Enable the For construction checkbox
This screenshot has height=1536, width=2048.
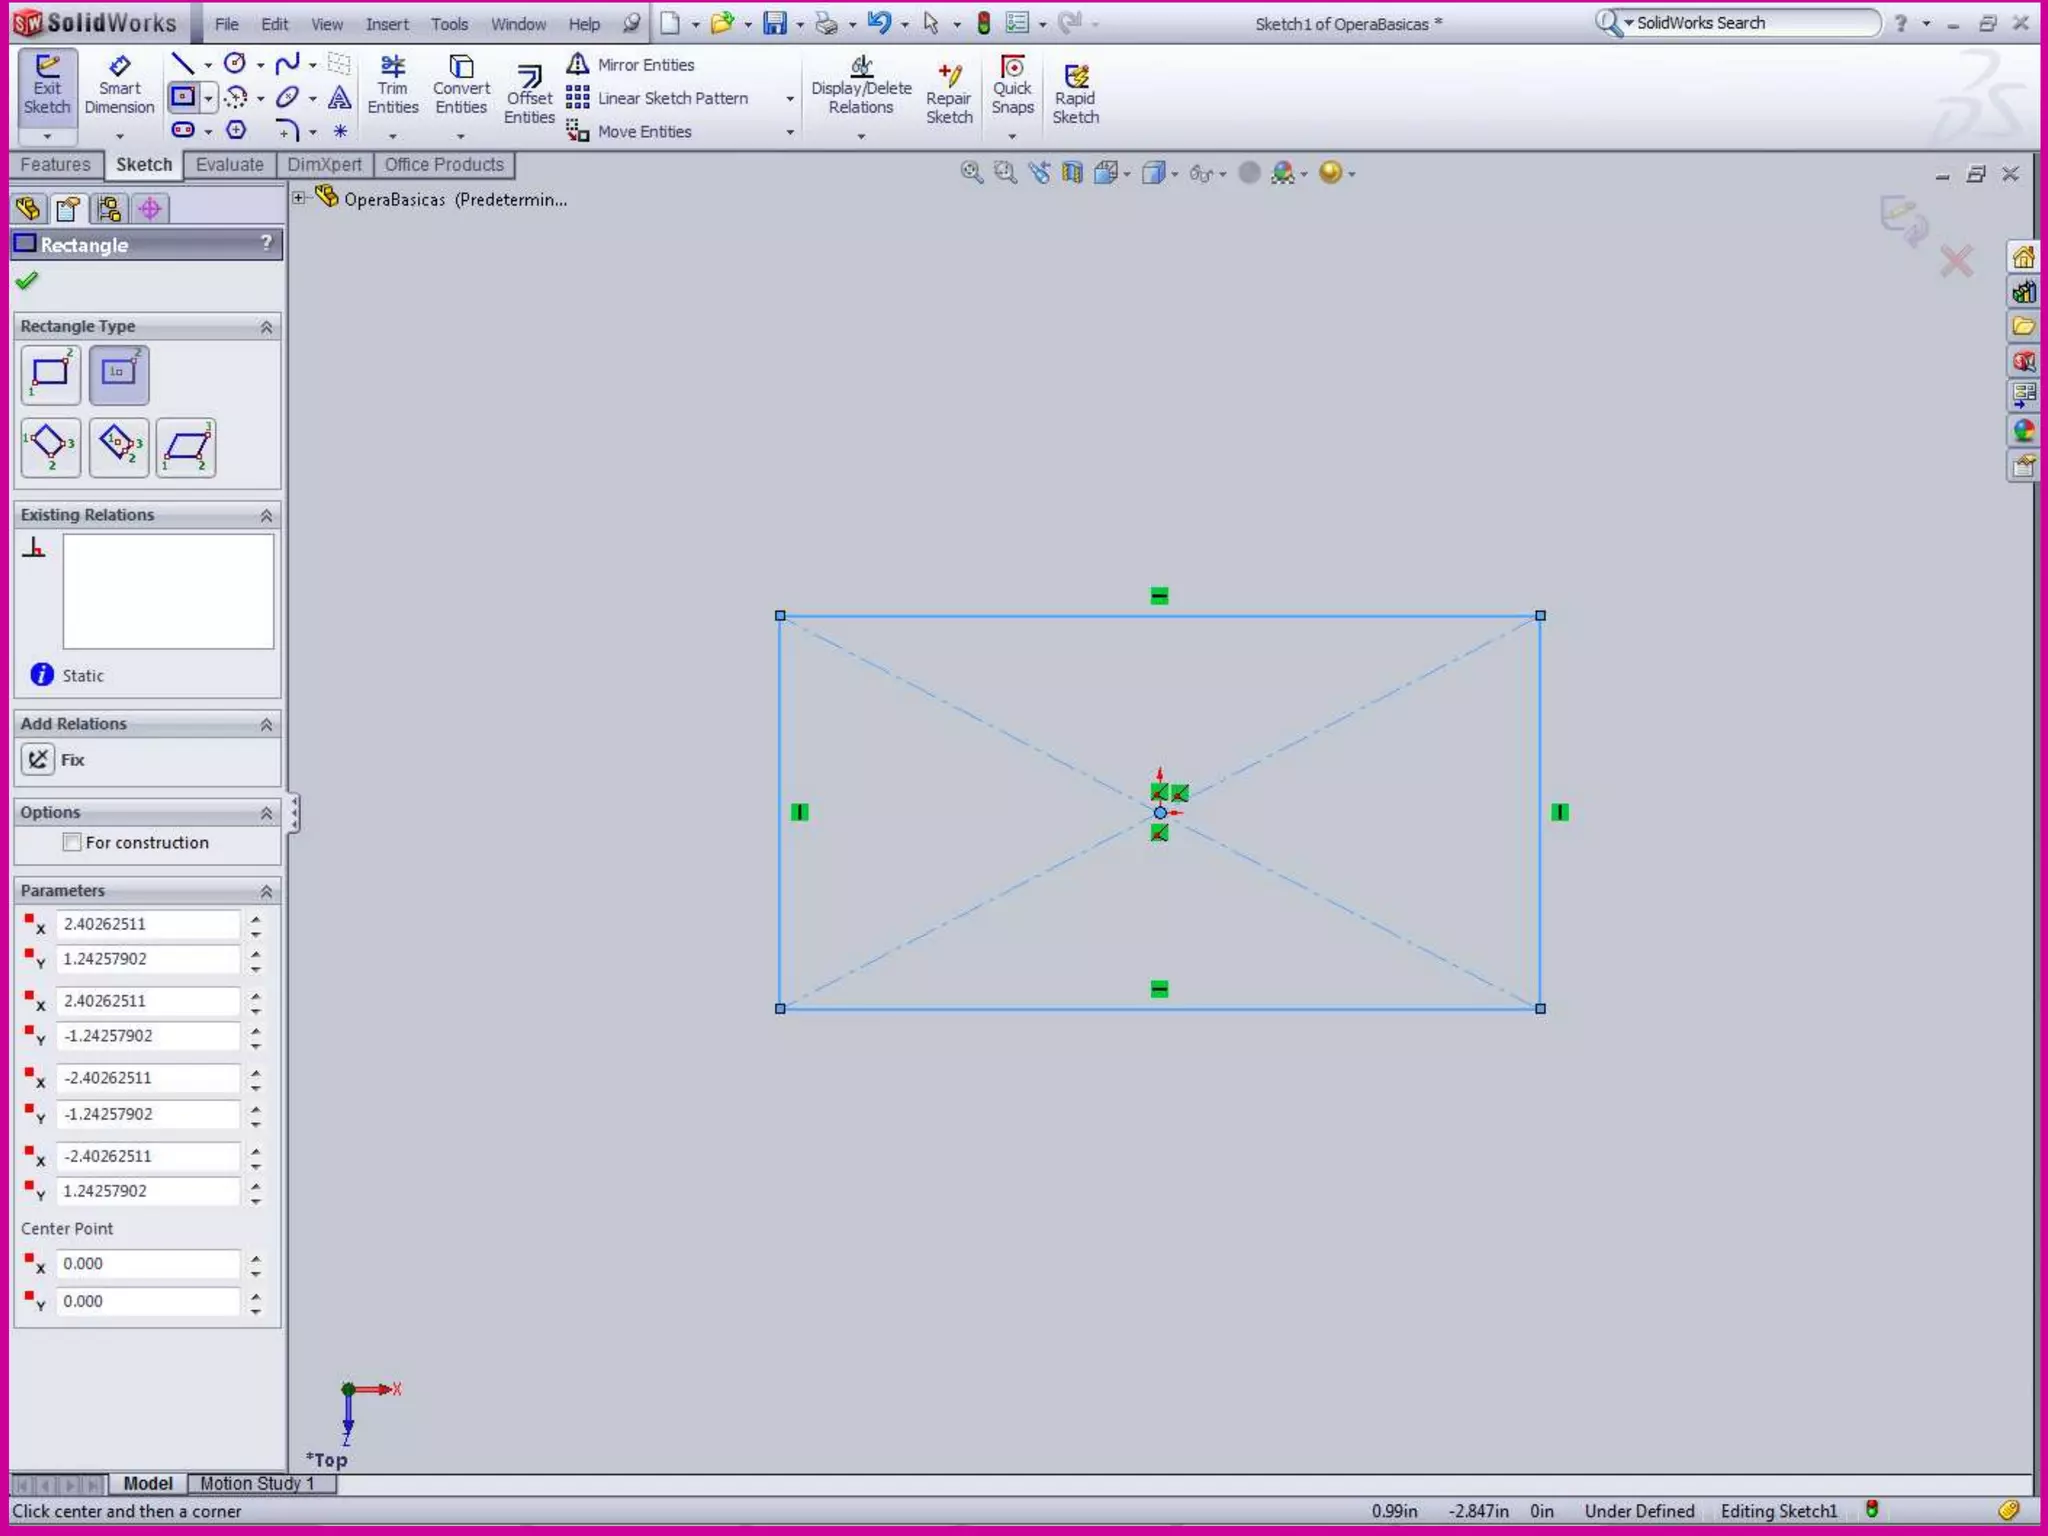72,842
